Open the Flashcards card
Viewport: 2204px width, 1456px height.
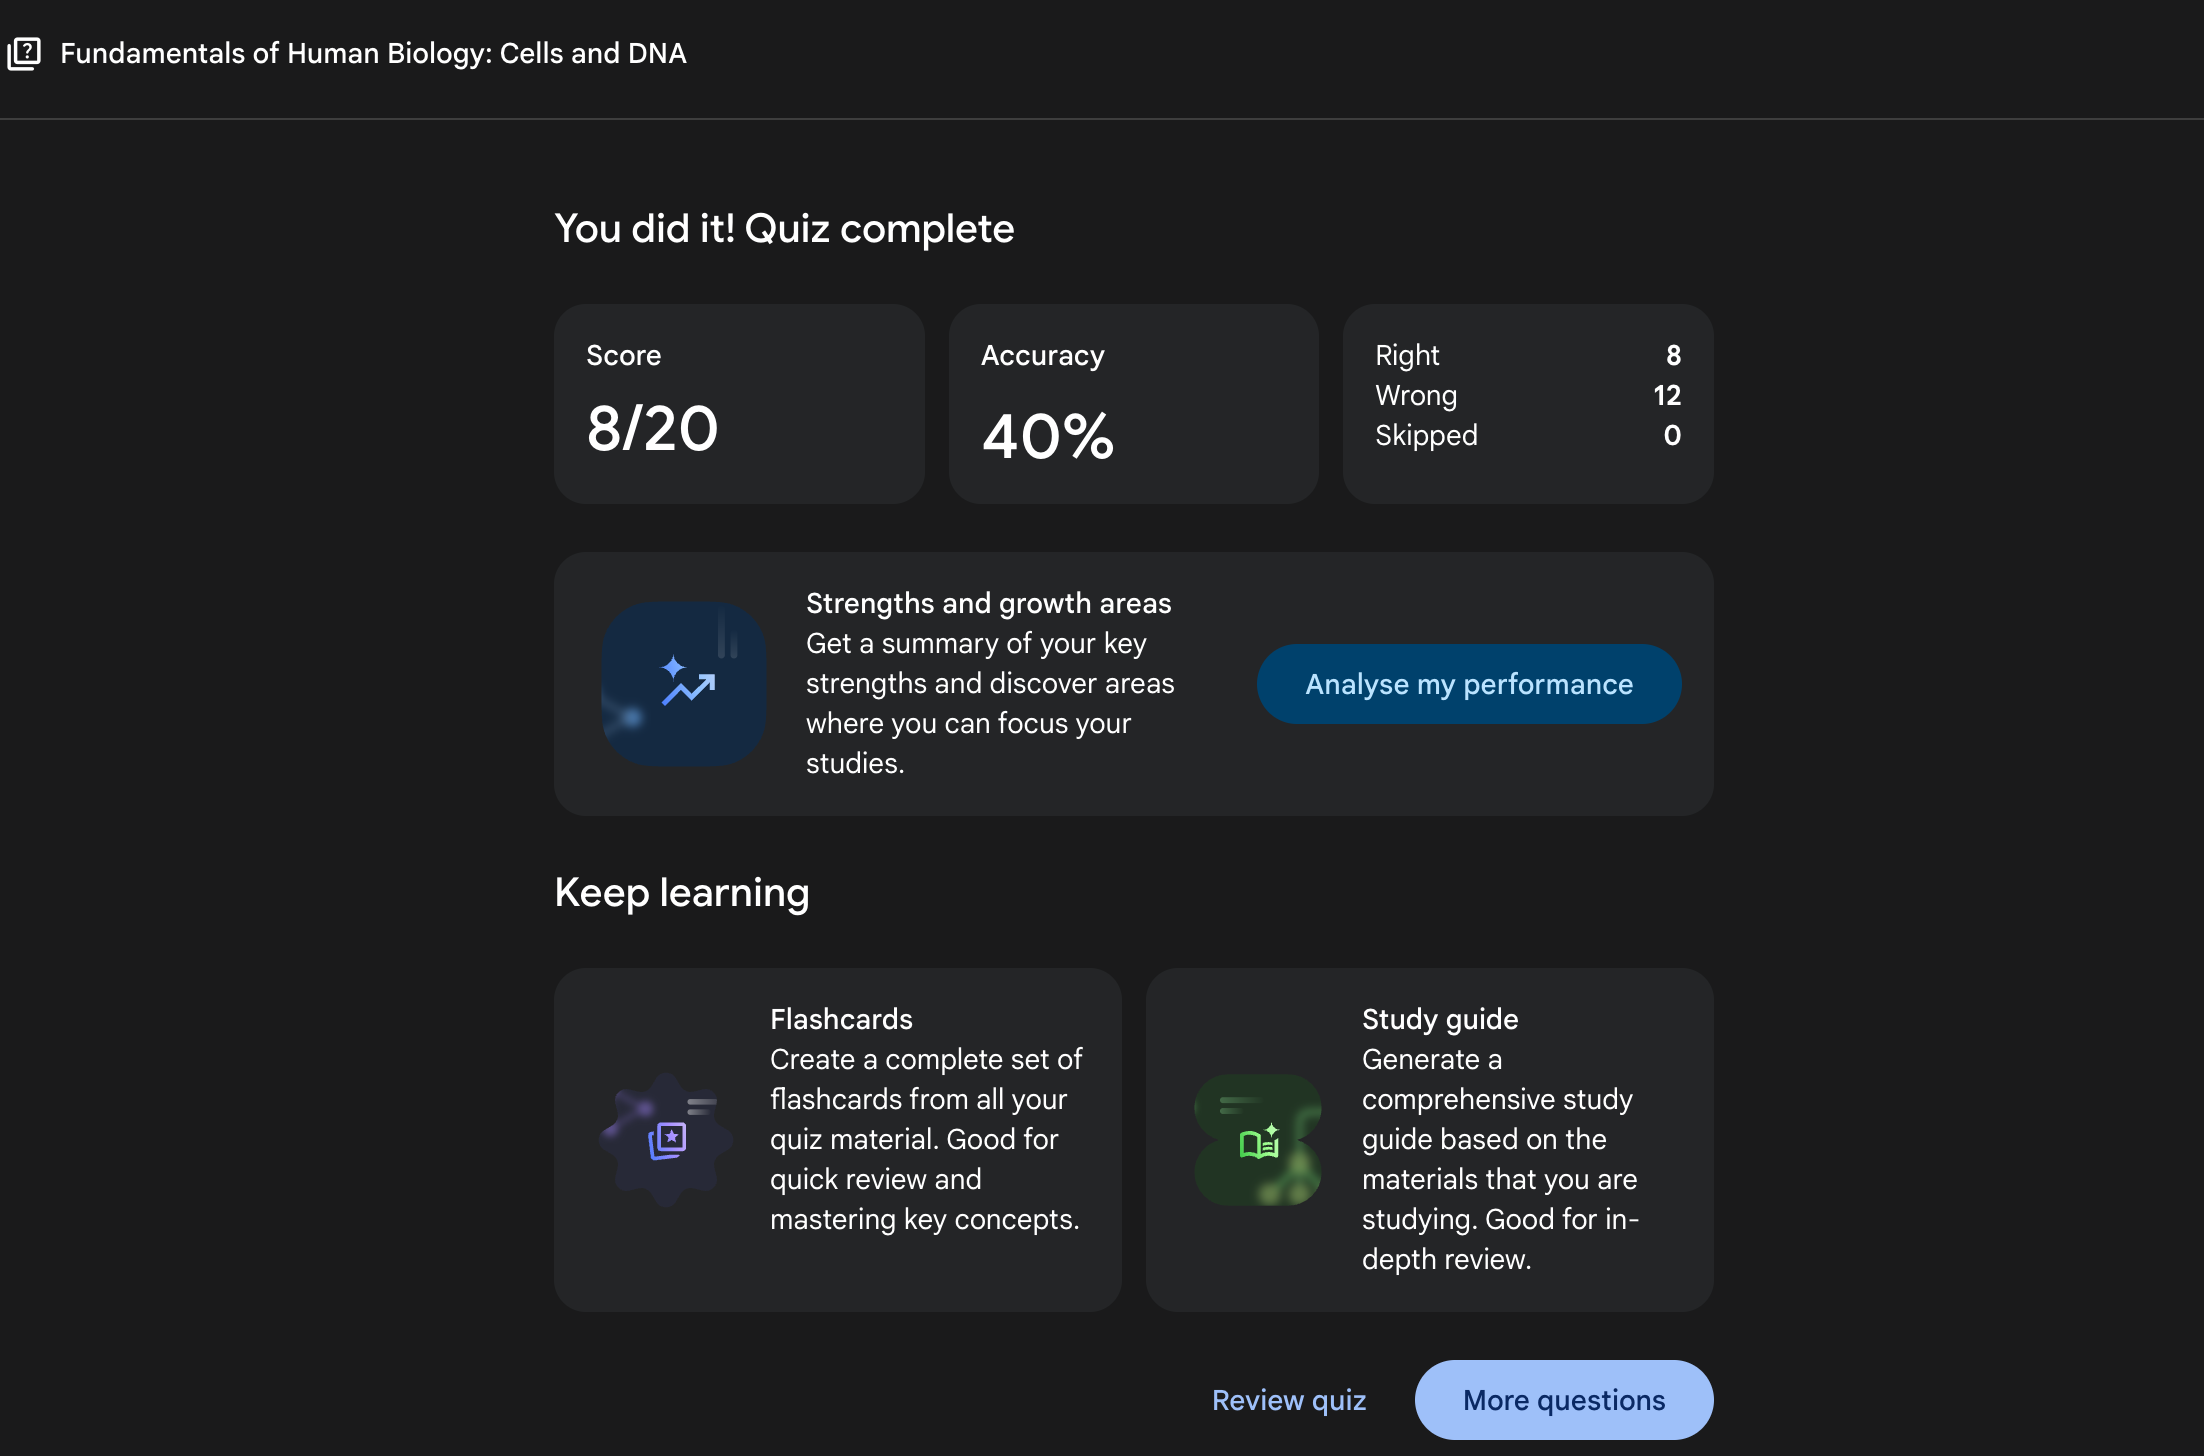tap(837, 1139)
